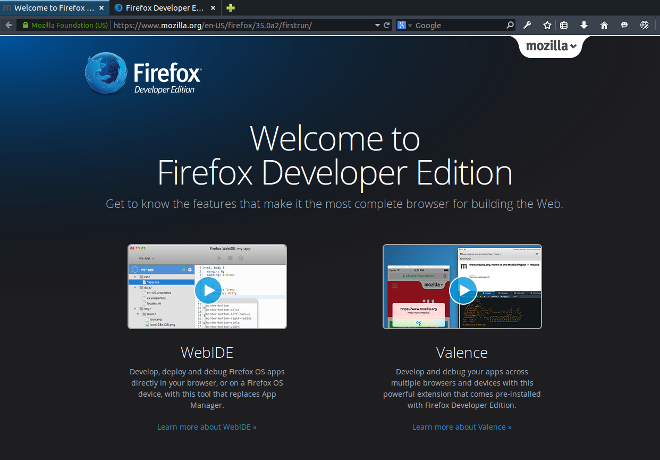Click the Mozilla Foundation (US) identity label

point(69,25)
